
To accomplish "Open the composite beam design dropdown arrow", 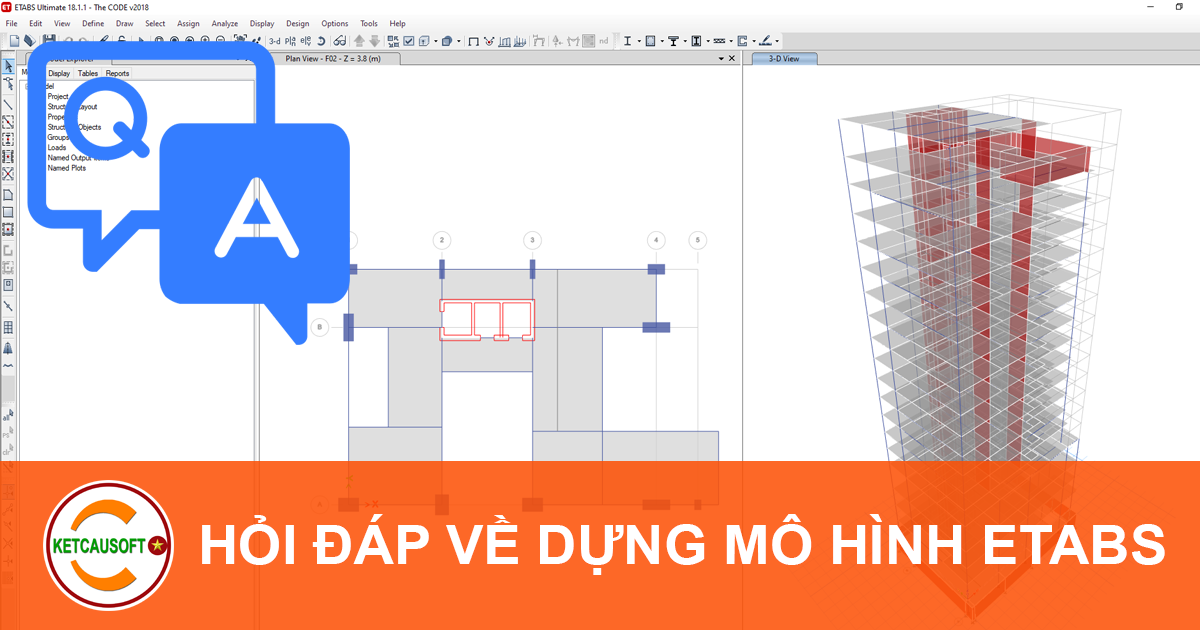I will pyautogui.click(x=685, y=41).
